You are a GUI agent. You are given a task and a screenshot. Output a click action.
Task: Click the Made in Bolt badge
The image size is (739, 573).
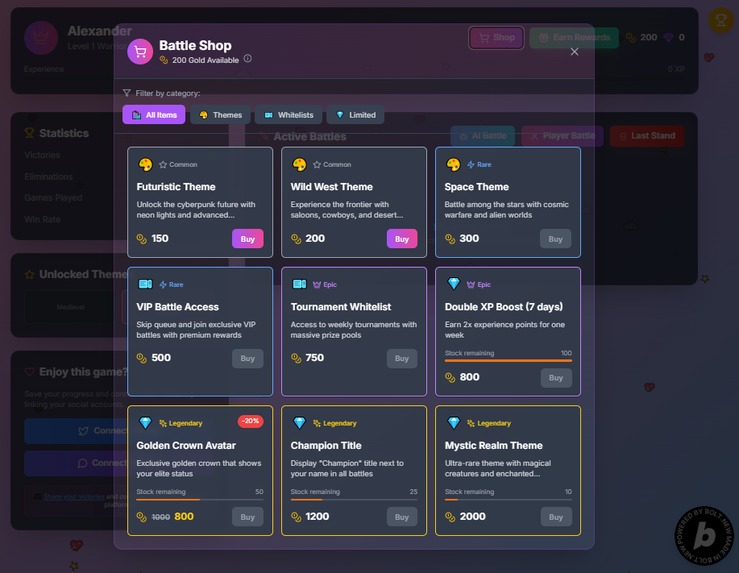coord(704,536)
